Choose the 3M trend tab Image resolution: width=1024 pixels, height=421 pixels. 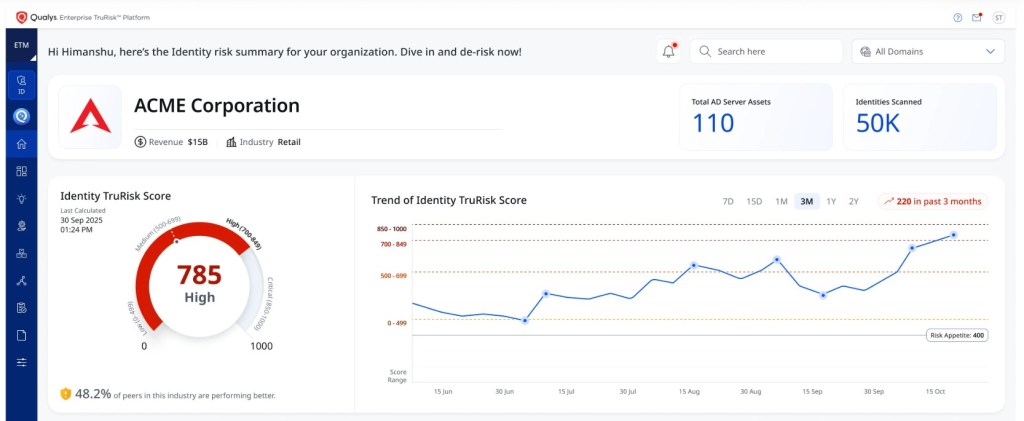point(806,201)
